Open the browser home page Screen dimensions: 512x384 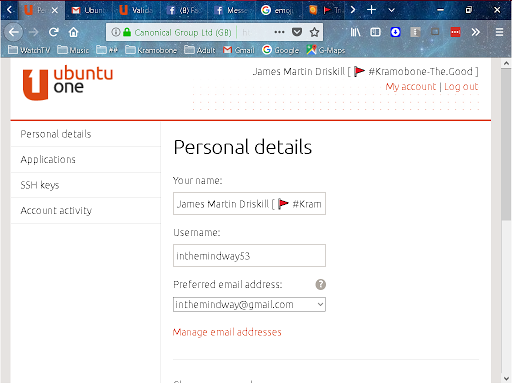coord(73,32)
